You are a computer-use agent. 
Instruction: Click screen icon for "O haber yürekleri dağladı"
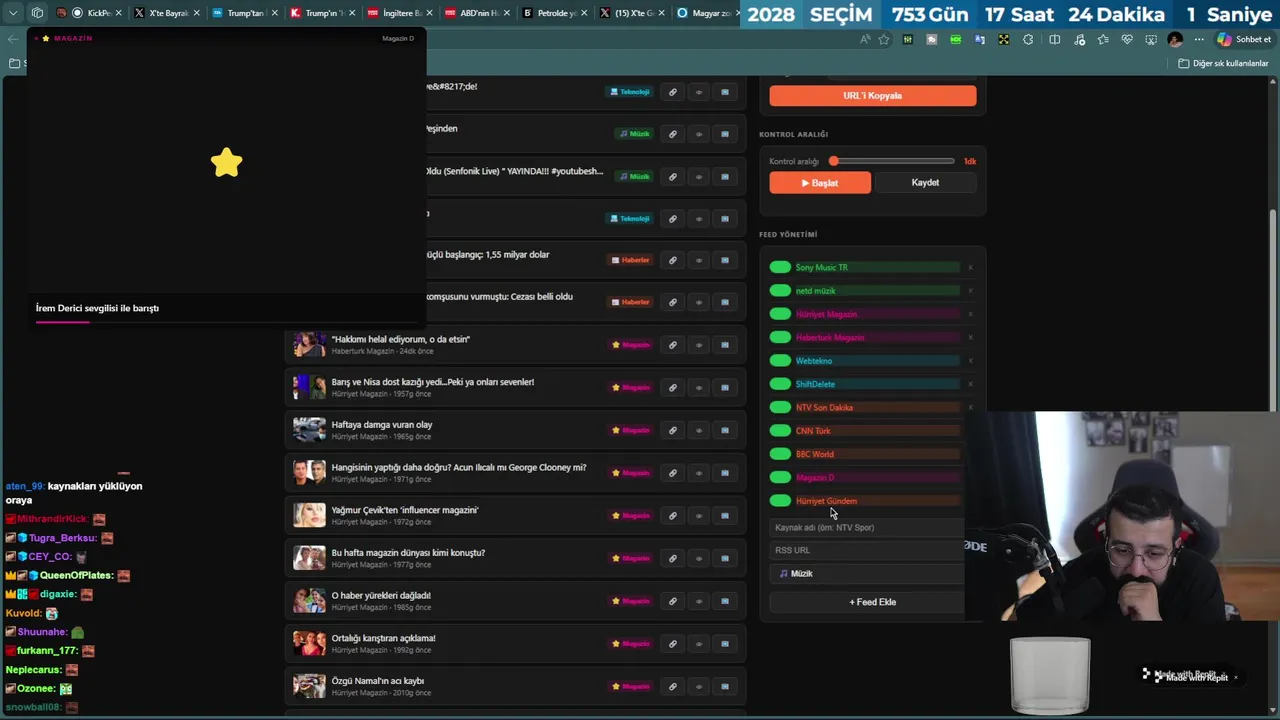[x=725, y=601]
